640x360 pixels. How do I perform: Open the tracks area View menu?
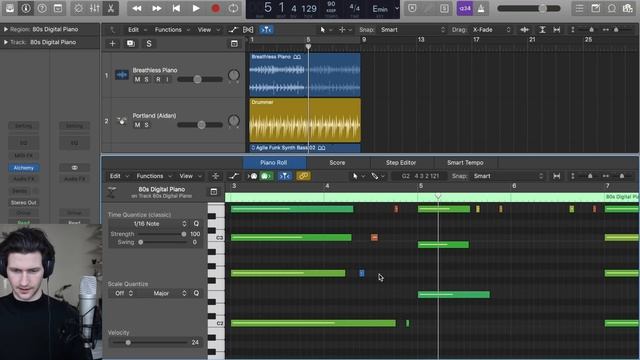(x=208, y=29)
